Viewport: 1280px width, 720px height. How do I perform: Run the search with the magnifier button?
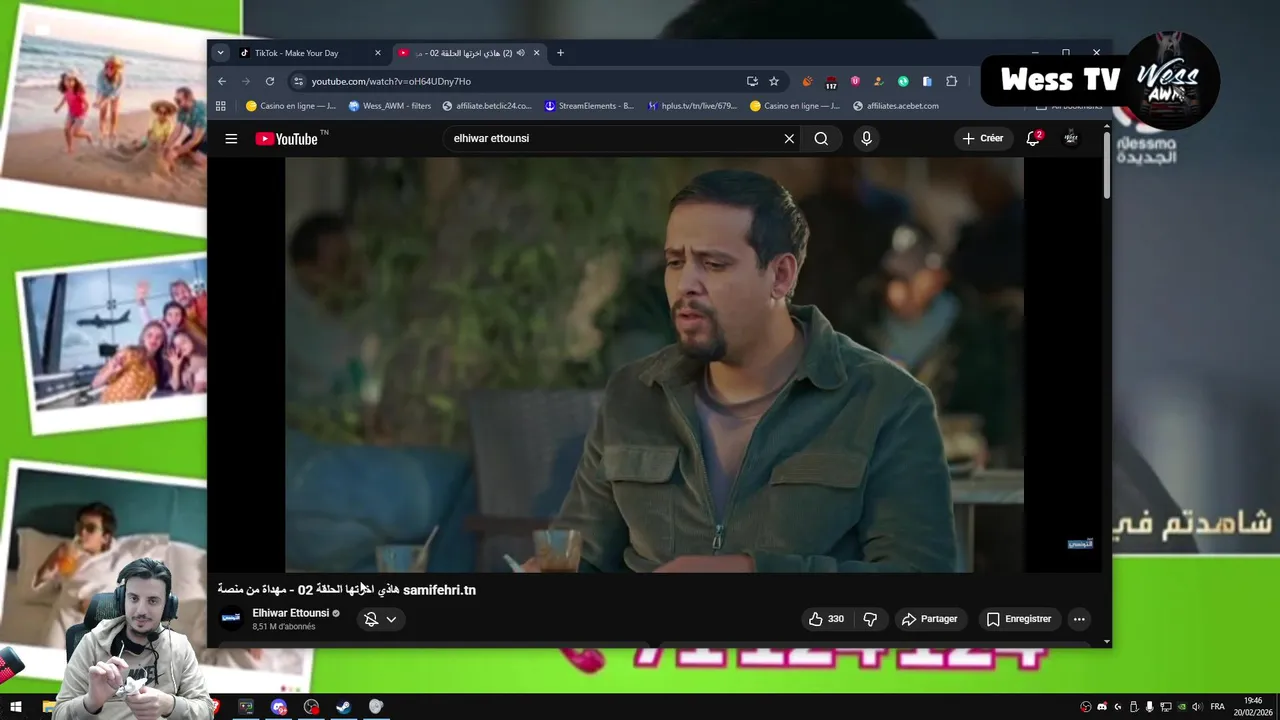click(x=821, y=139)
